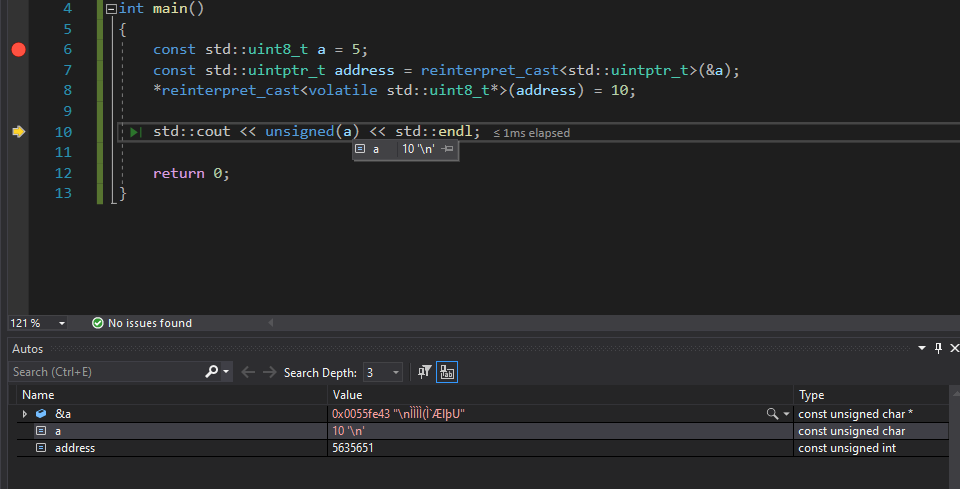This screenshot has width=960, height=489.
Task: Expand the &a variable row
Action: click(24, 414)
